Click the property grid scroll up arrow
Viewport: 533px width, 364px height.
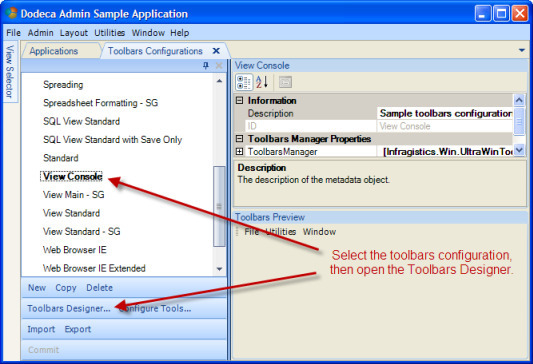point(519,100)
